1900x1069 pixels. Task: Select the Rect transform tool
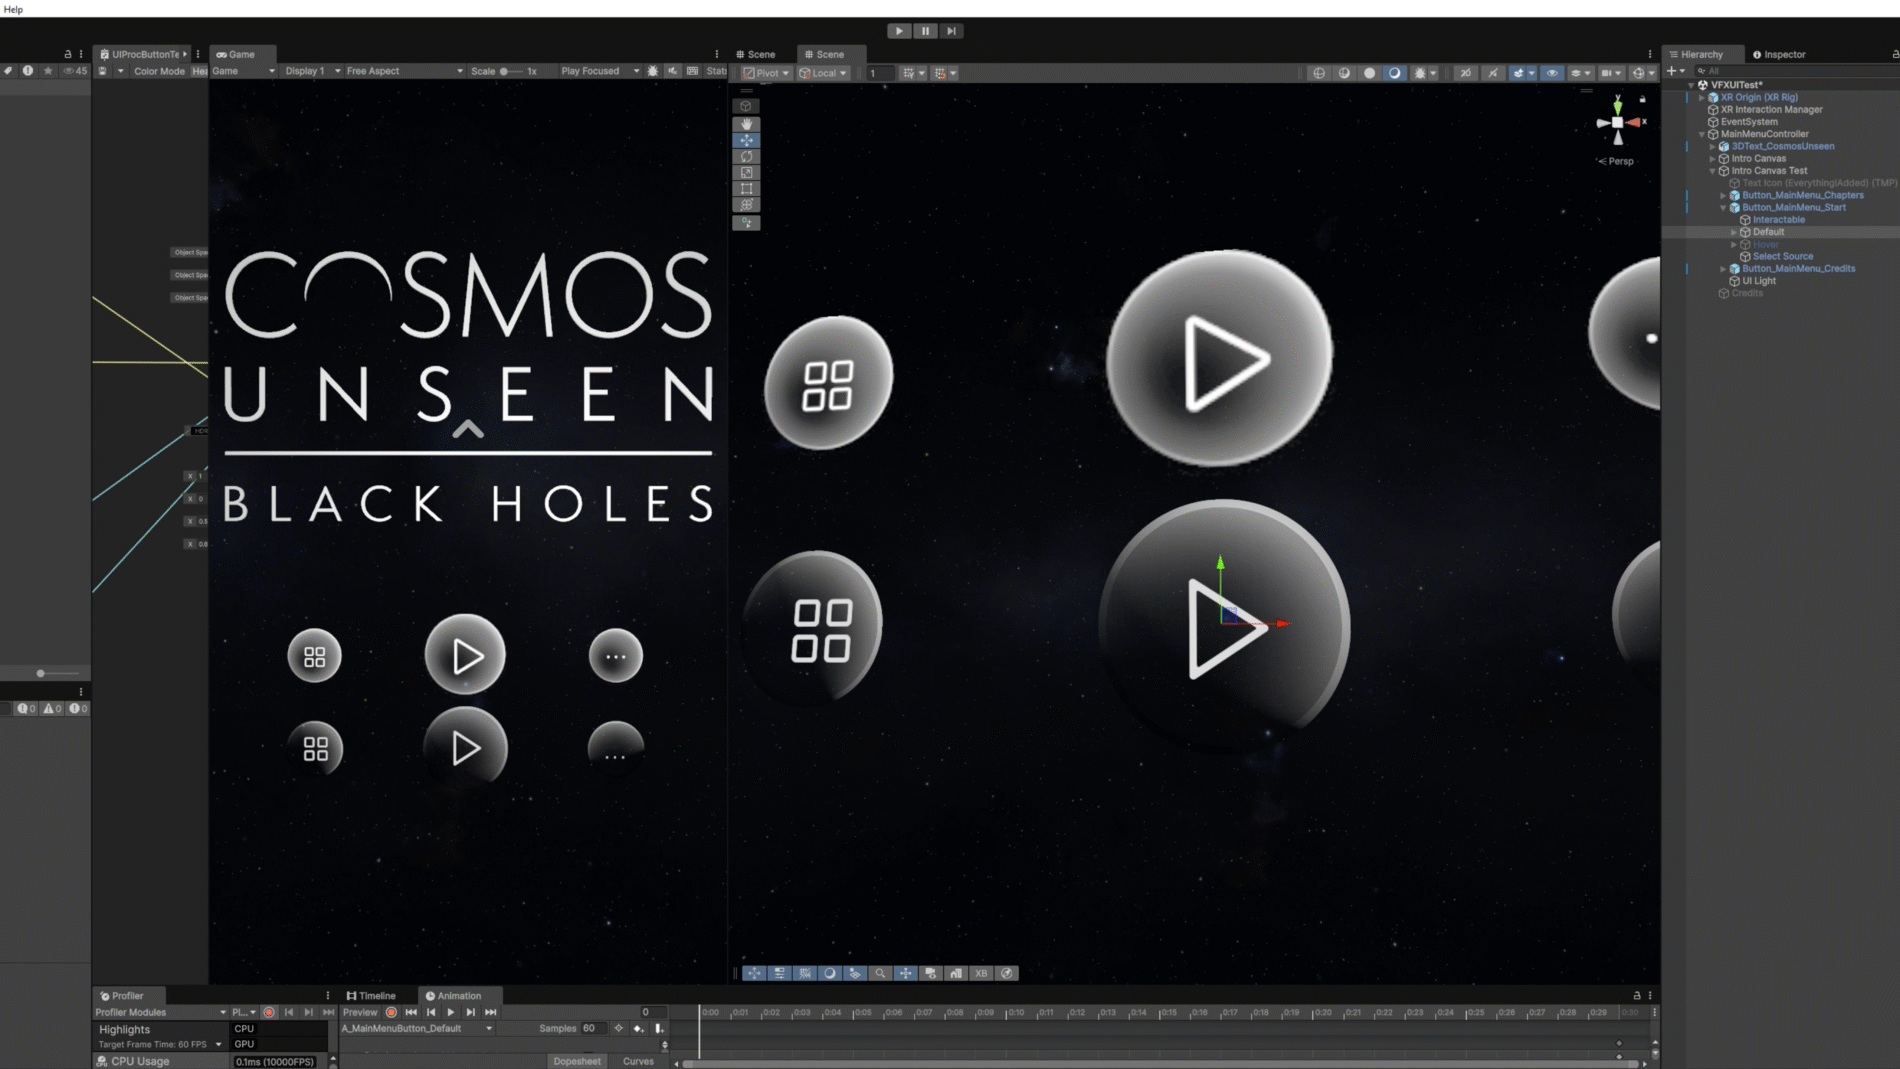point(746,189)
